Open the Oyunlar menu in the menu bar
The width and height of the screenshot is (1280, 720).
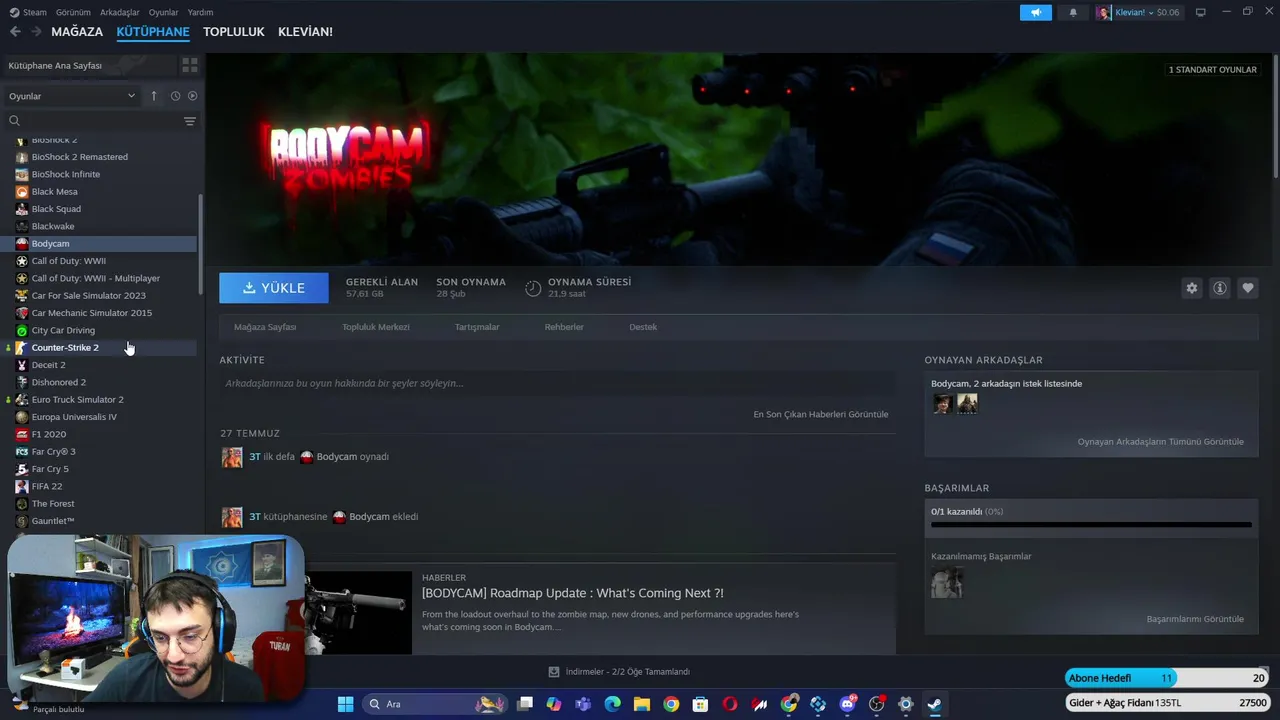click(x=163, y=12)
